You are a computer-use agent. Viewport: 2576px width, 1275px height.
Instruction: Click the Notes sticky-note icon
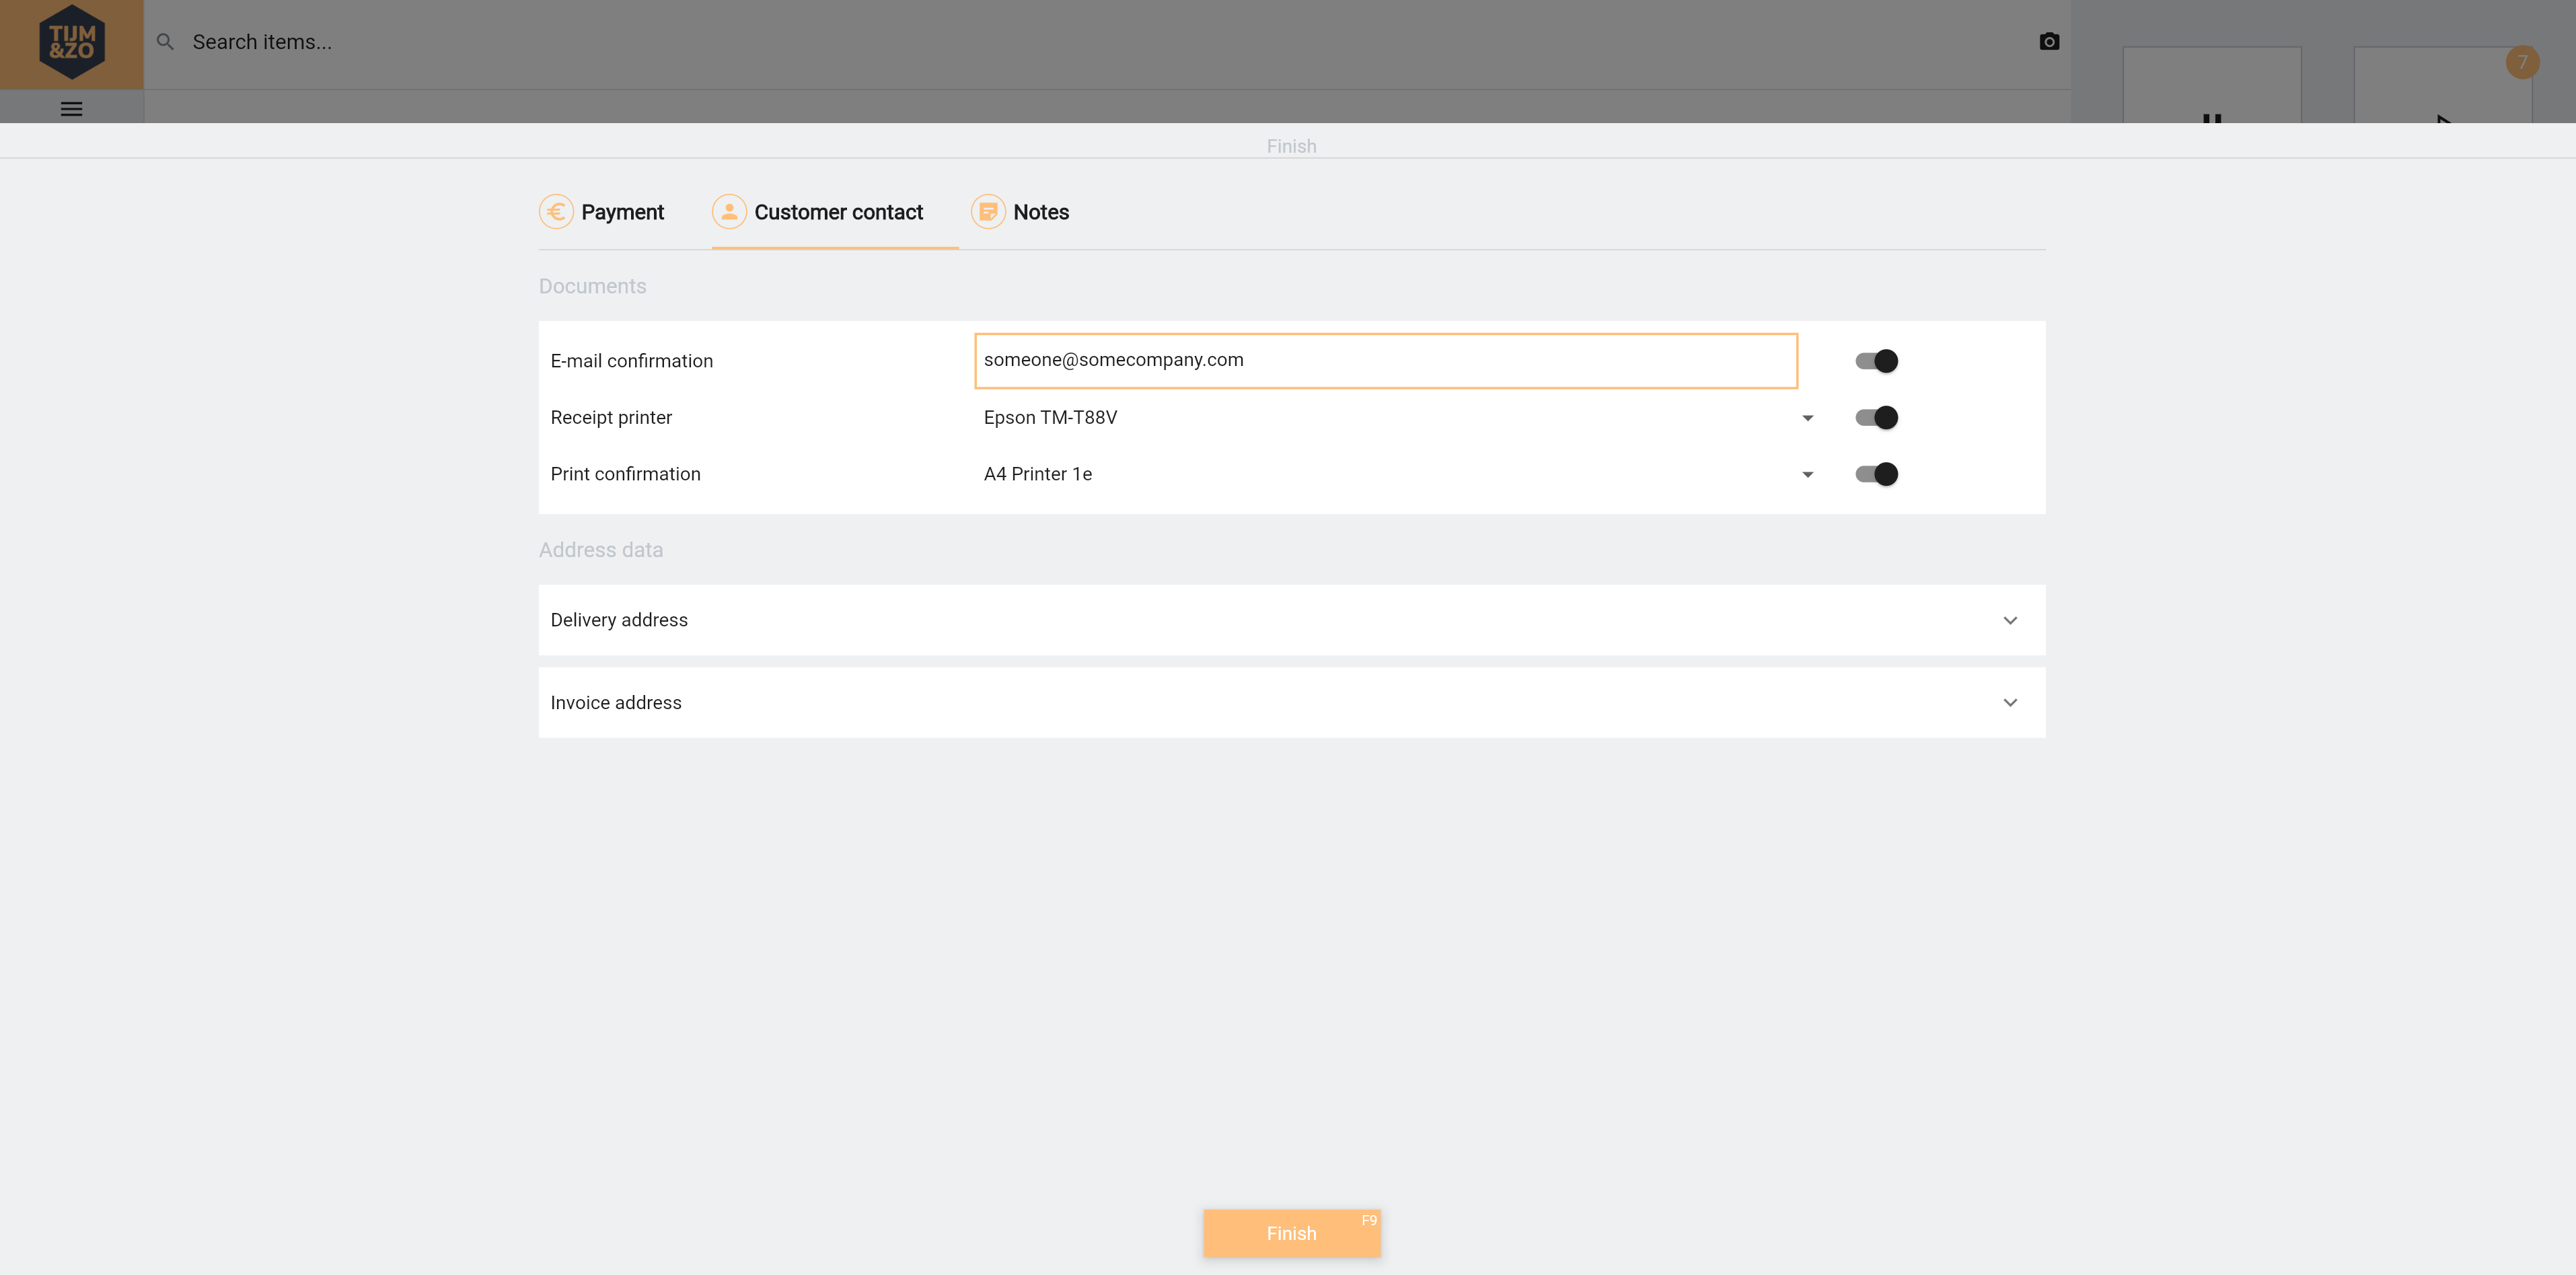pos(988,212)
